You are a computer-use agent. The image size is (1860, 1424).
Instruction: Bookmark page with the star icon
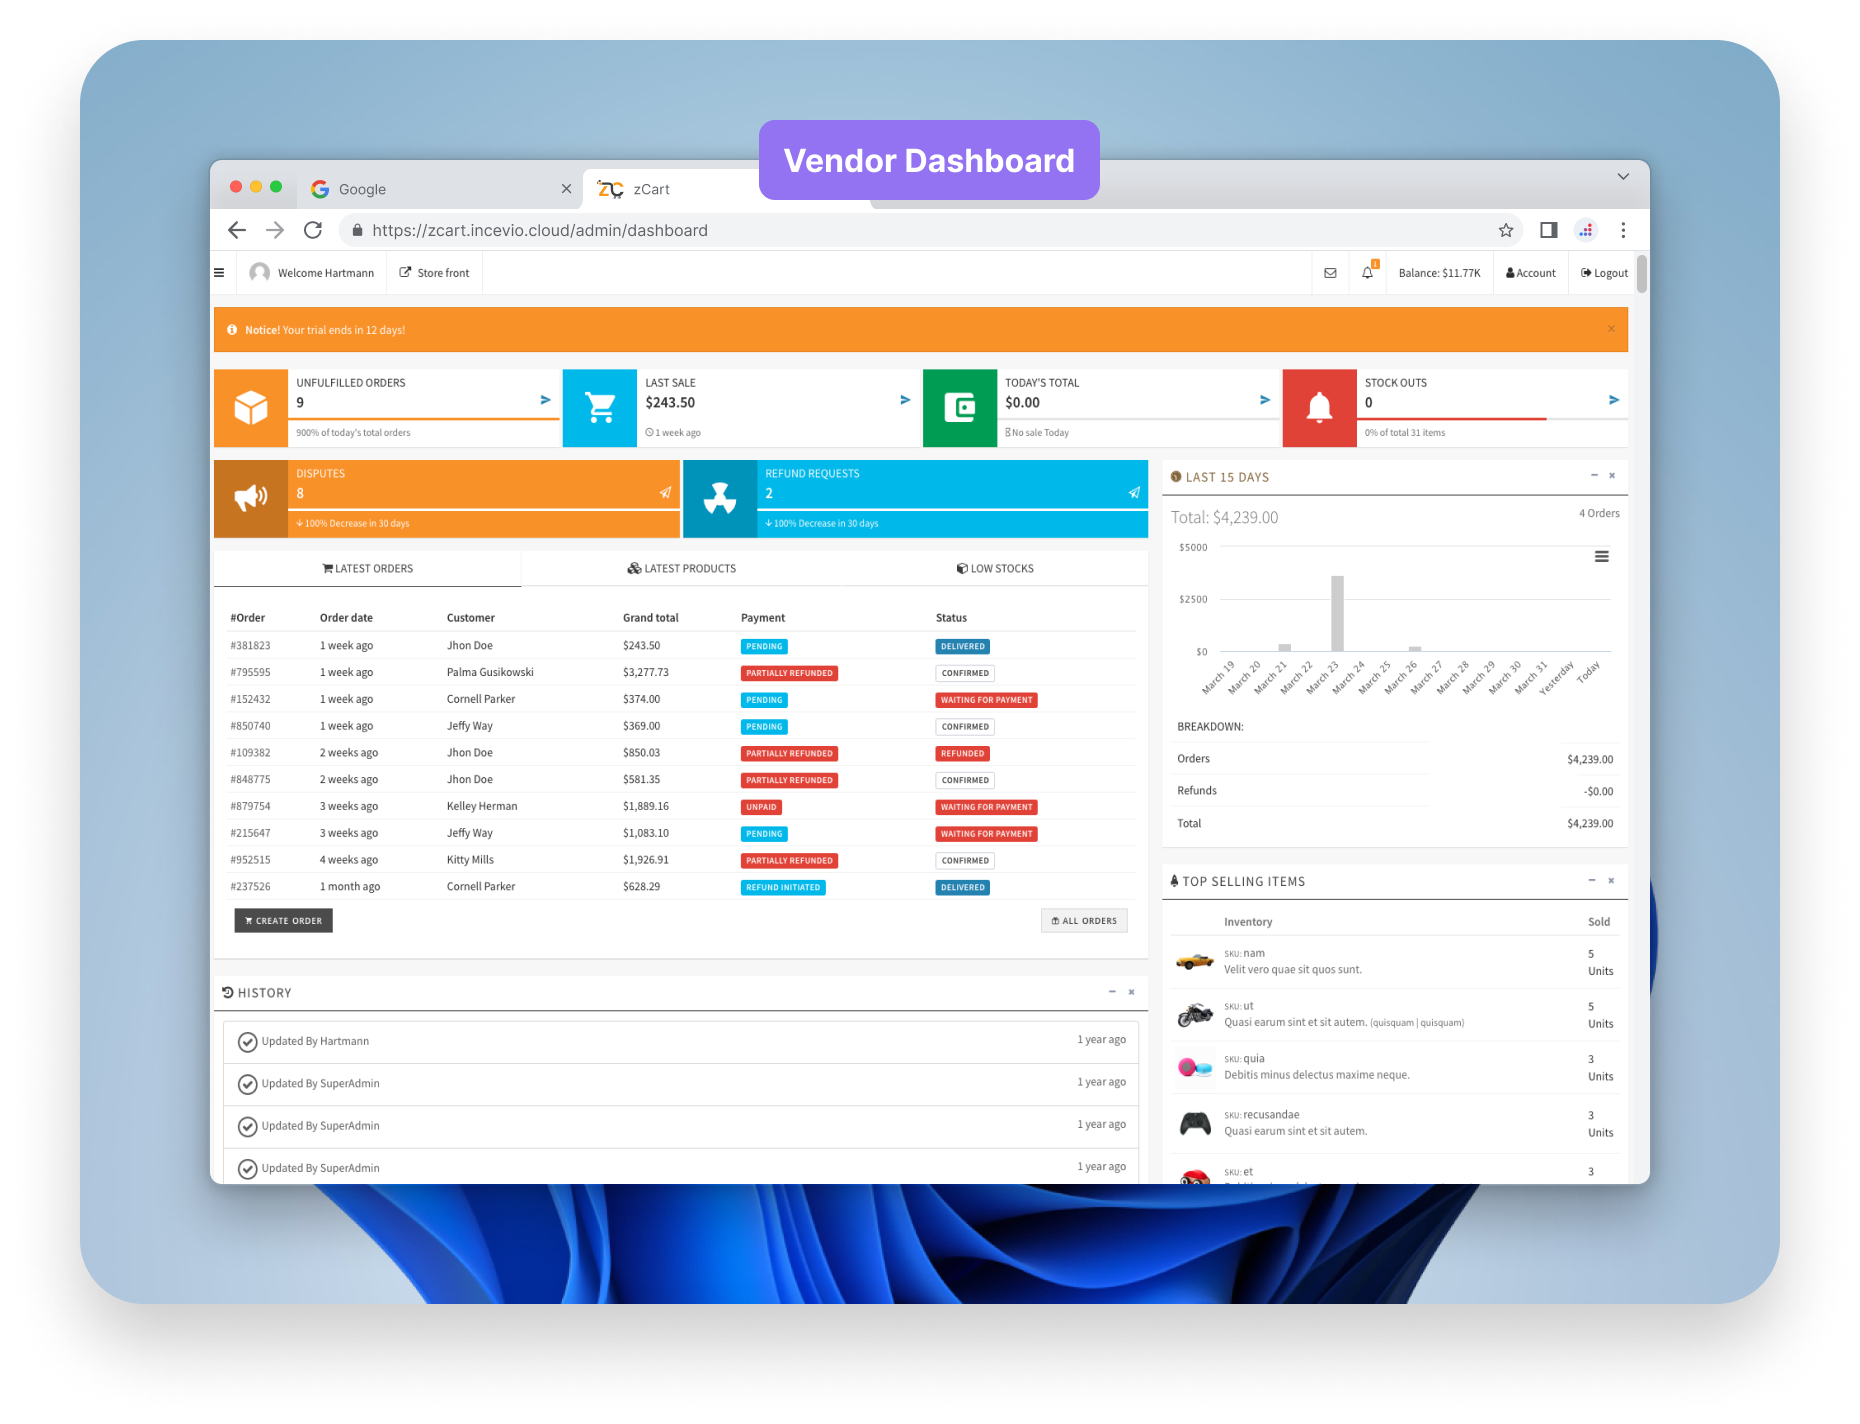(x=1506, y=231)
